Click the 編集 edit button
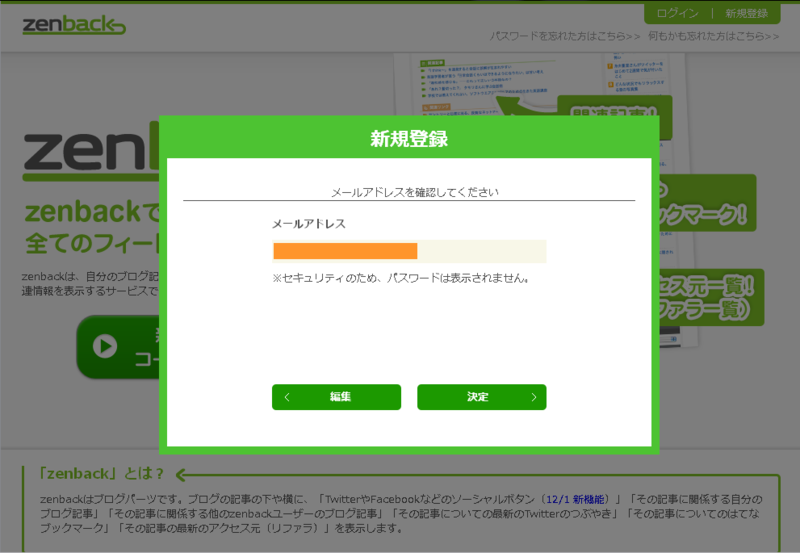 [x=336, y=397]
